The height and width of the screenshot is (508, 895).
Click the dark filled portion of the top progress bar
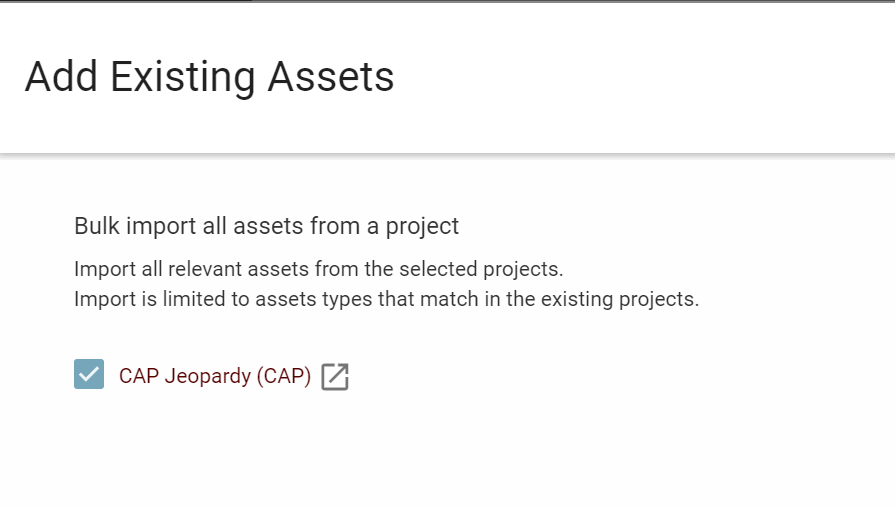pyautogui.click(x=126, y=1)
